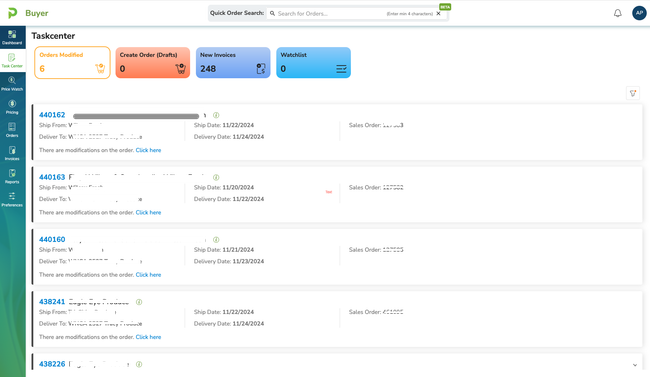Click info icon for order 440160
650x377 pixels.
coord(216,240)
